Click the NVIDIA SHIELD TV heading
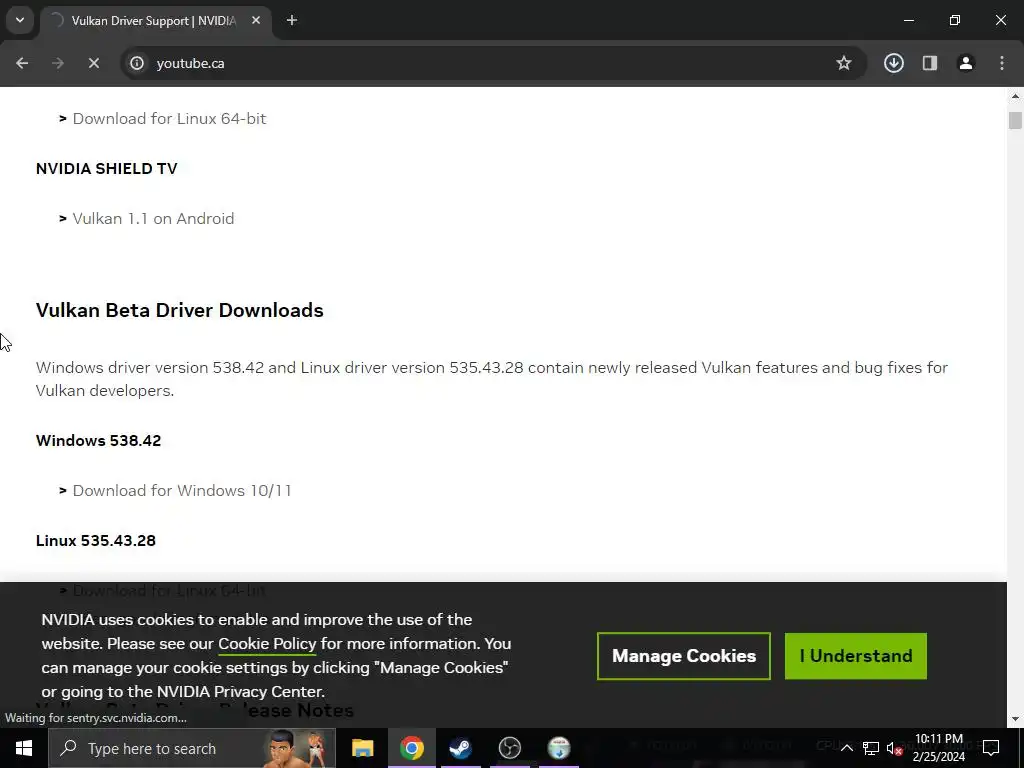 pos(106,168)
